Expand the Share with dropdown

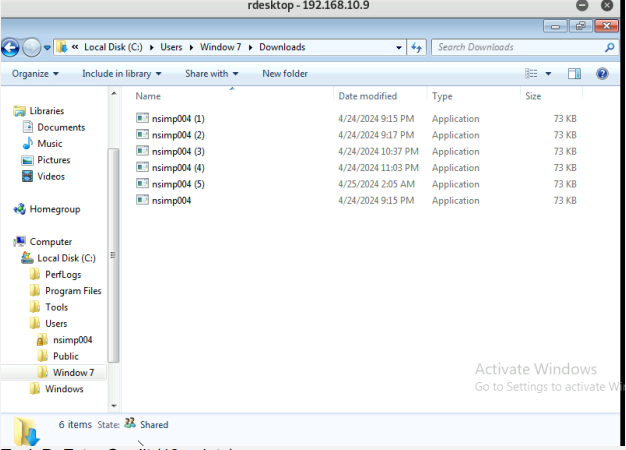[x=211, y=73]
